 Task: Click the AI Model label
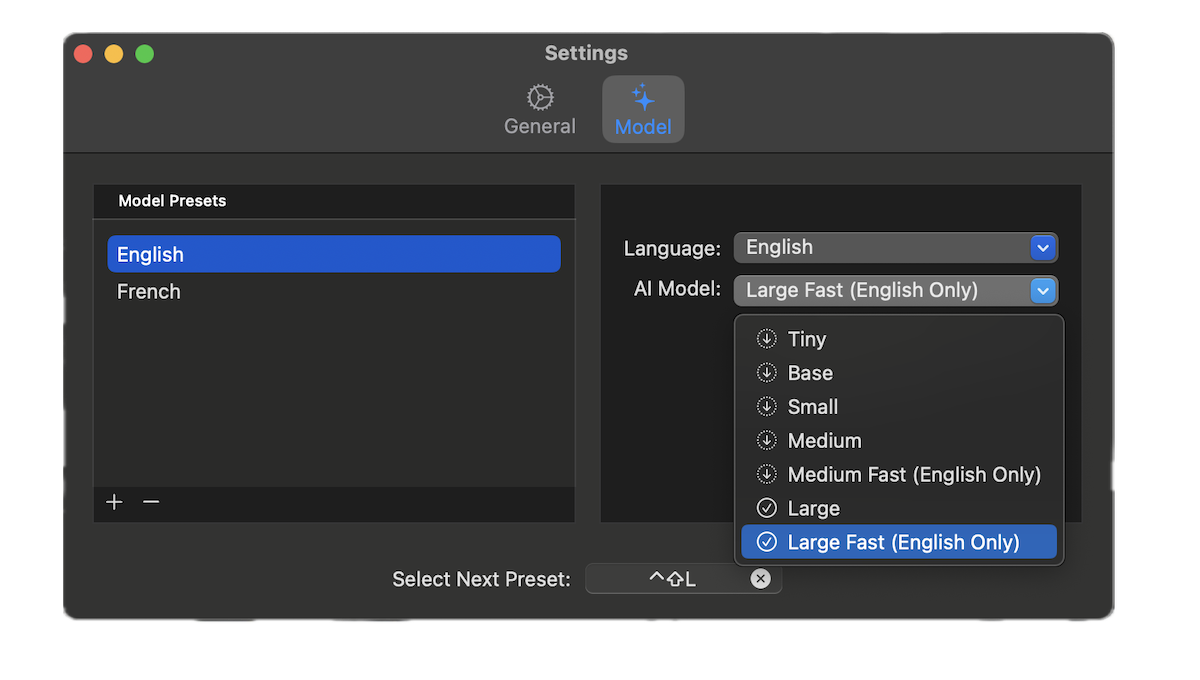678,289
